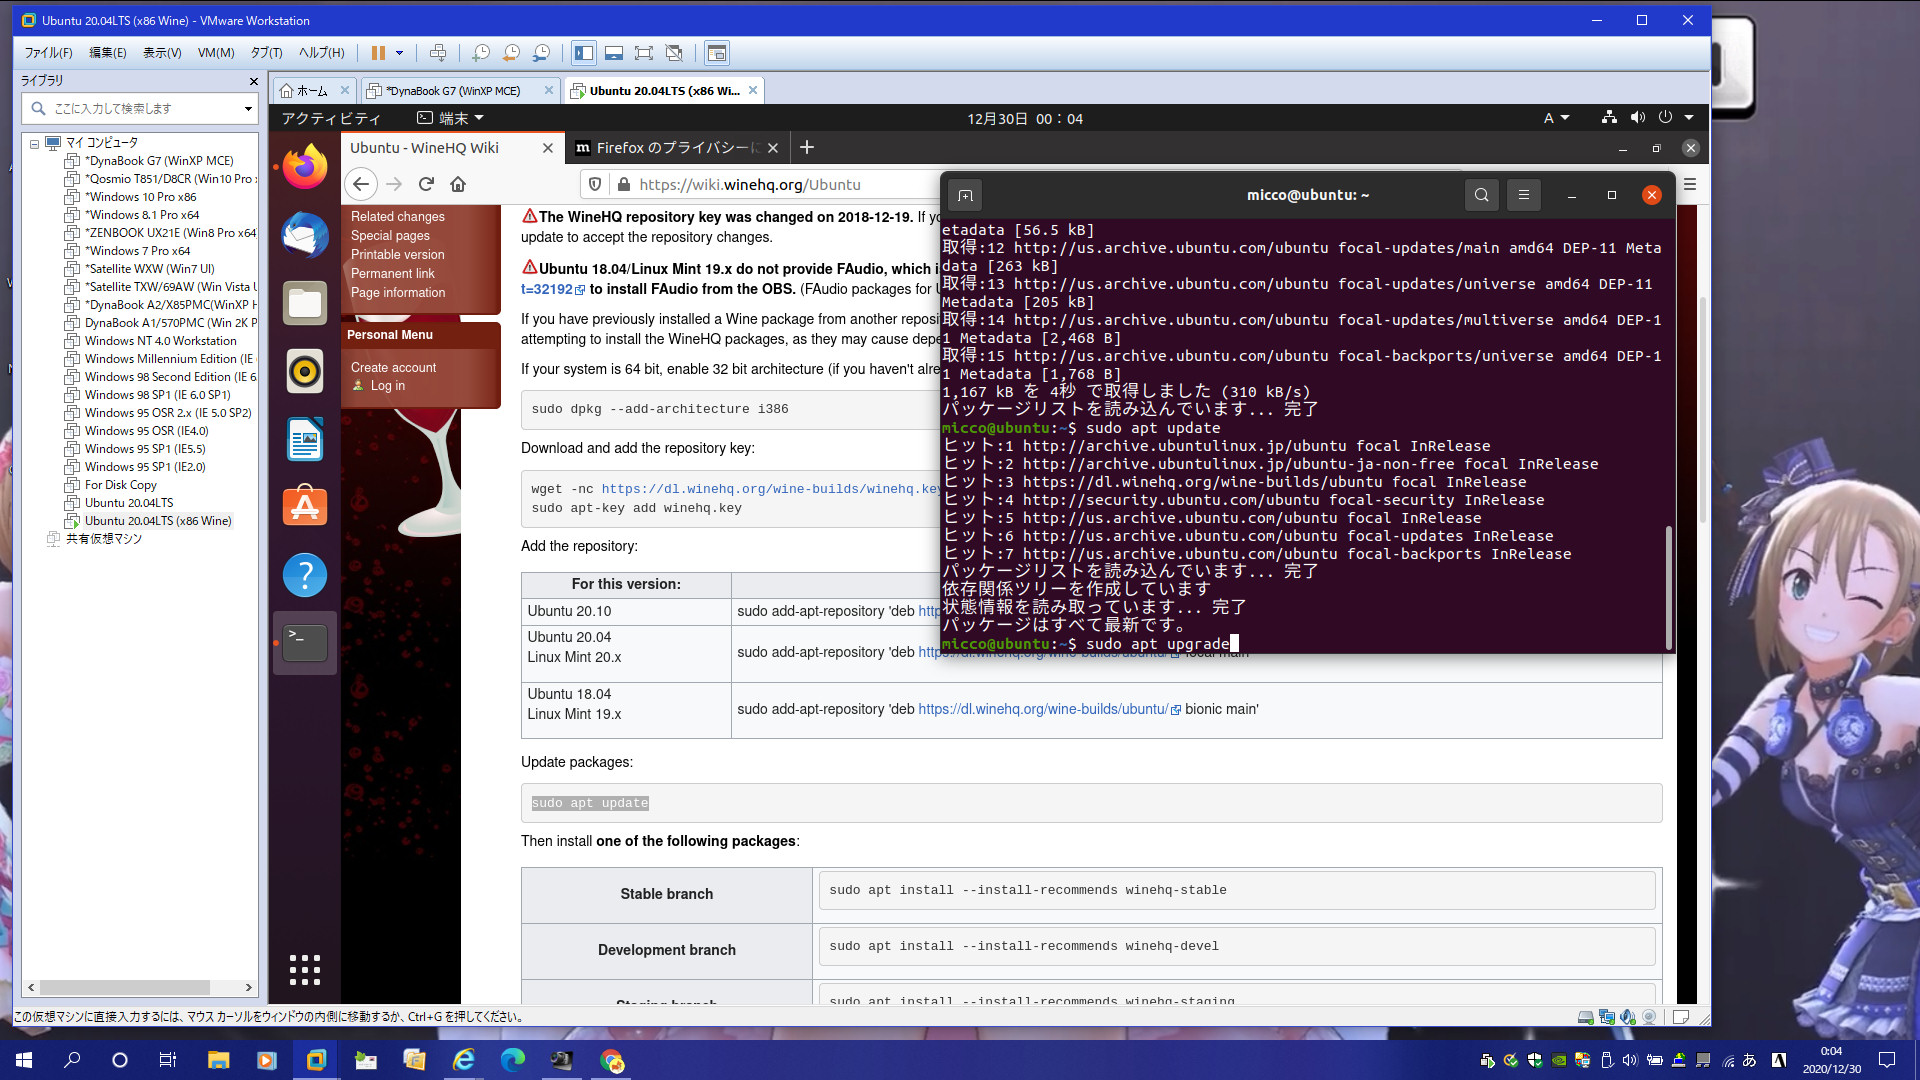Open the snapshot manager toolbar icon

click(x=541, y=53)
